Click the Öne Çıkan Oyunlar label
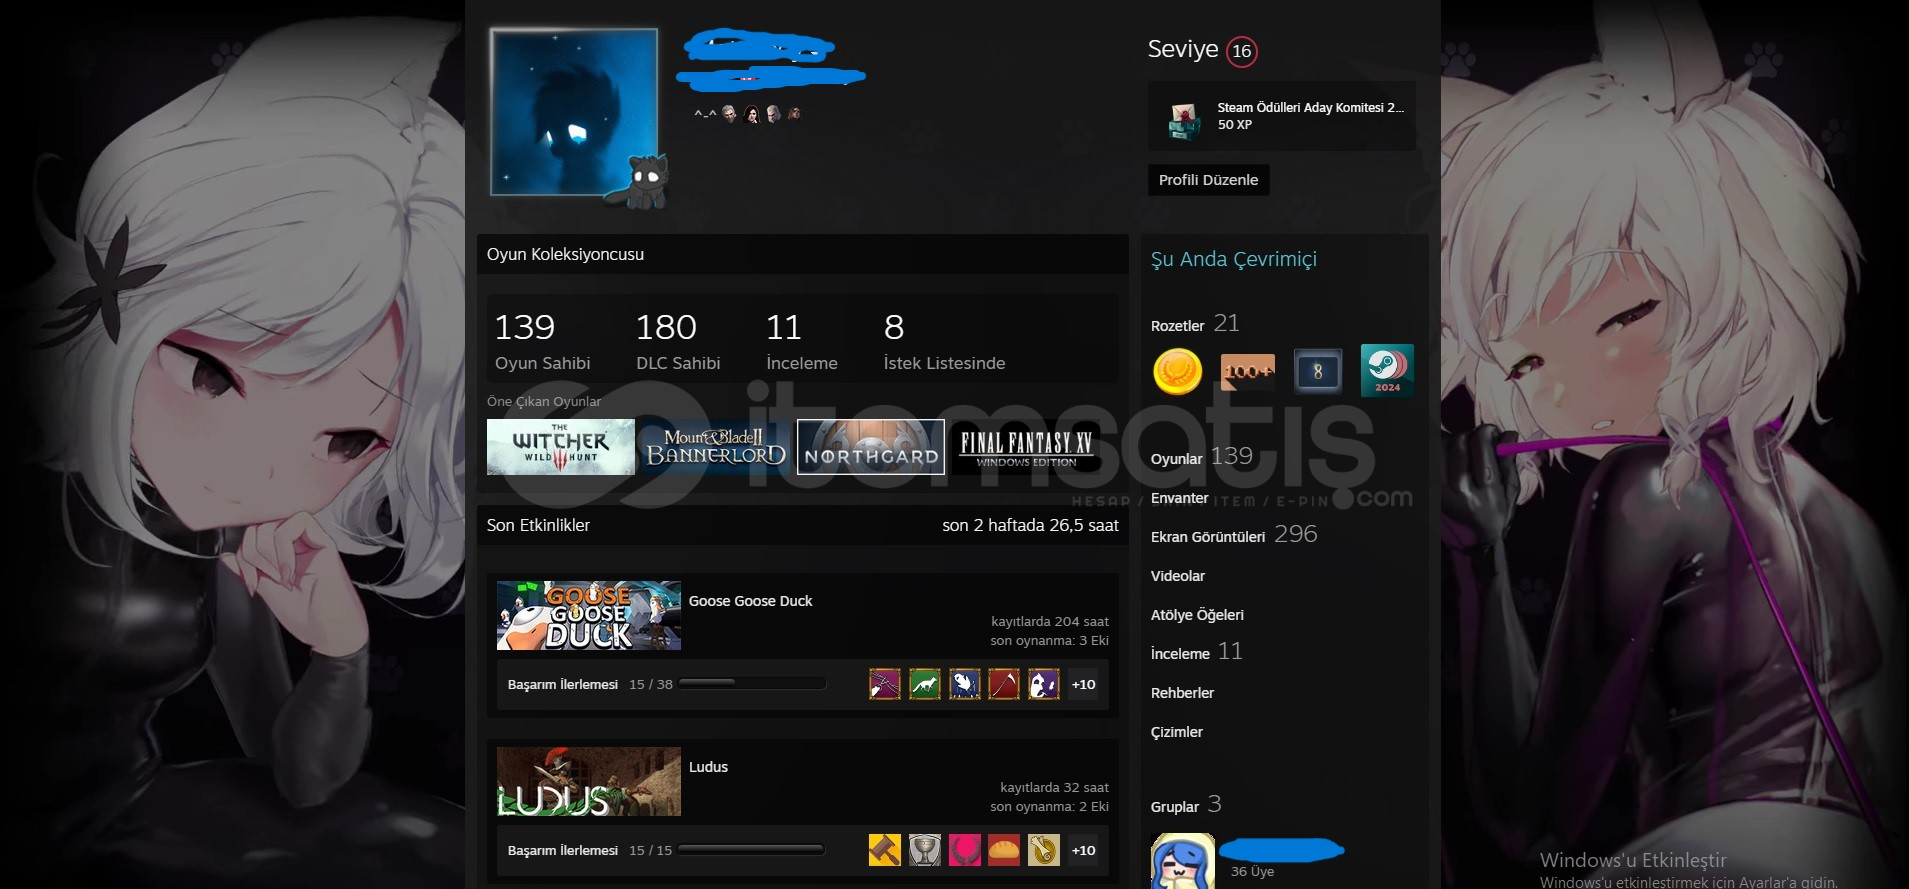Image resolution: width=1909 pixels, height=889 pixels. pos(544,401)
